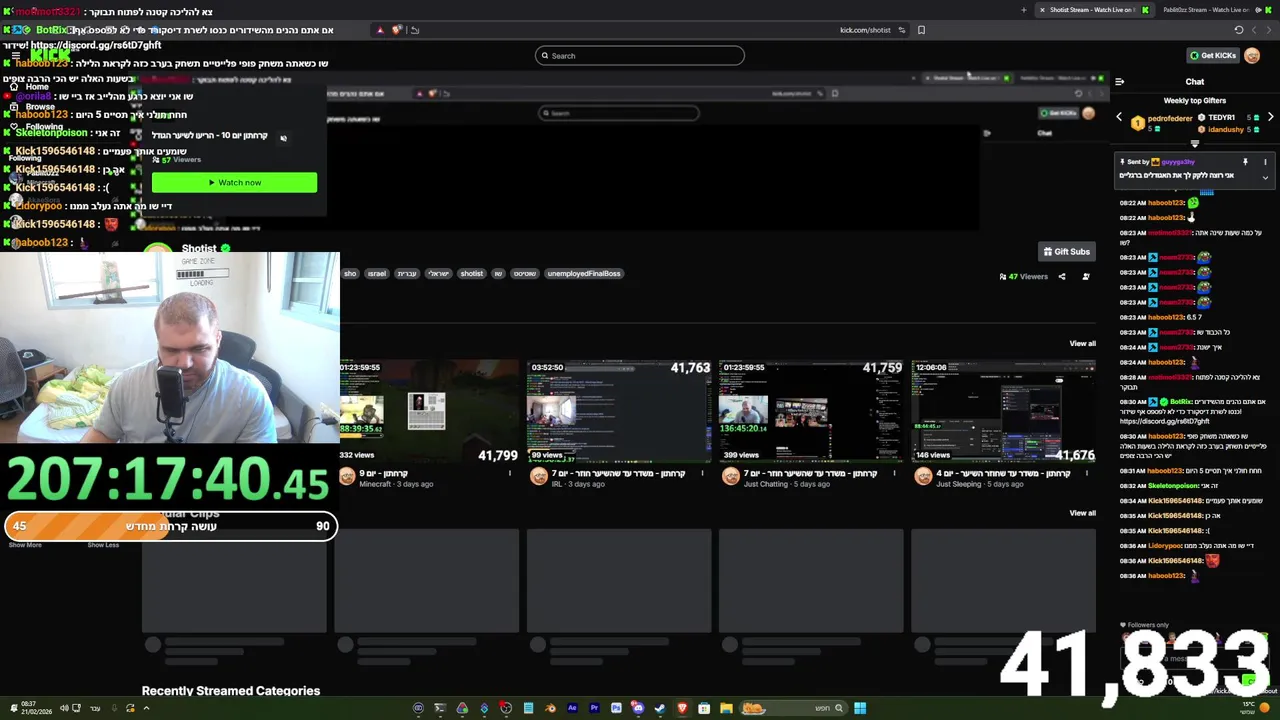Click the idandushy top gifter name
Viewport: 1280px width, 720px height.
tap(1226, 130)
